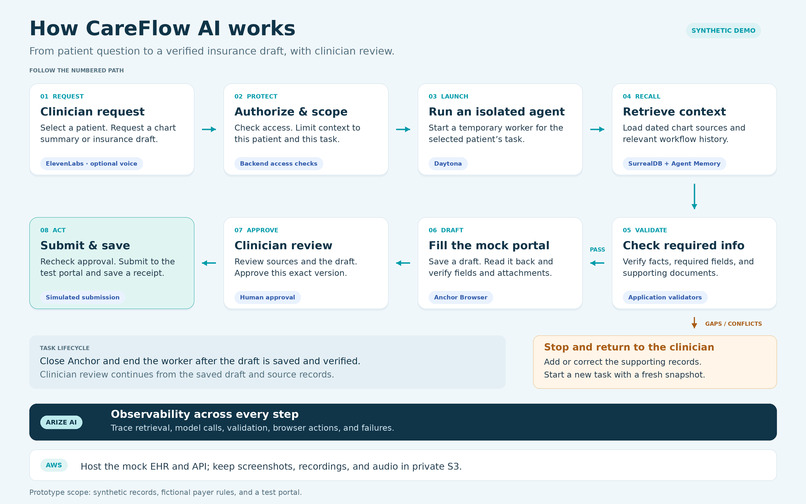Click the '02 PROTECT' step label

pos(256,96)
